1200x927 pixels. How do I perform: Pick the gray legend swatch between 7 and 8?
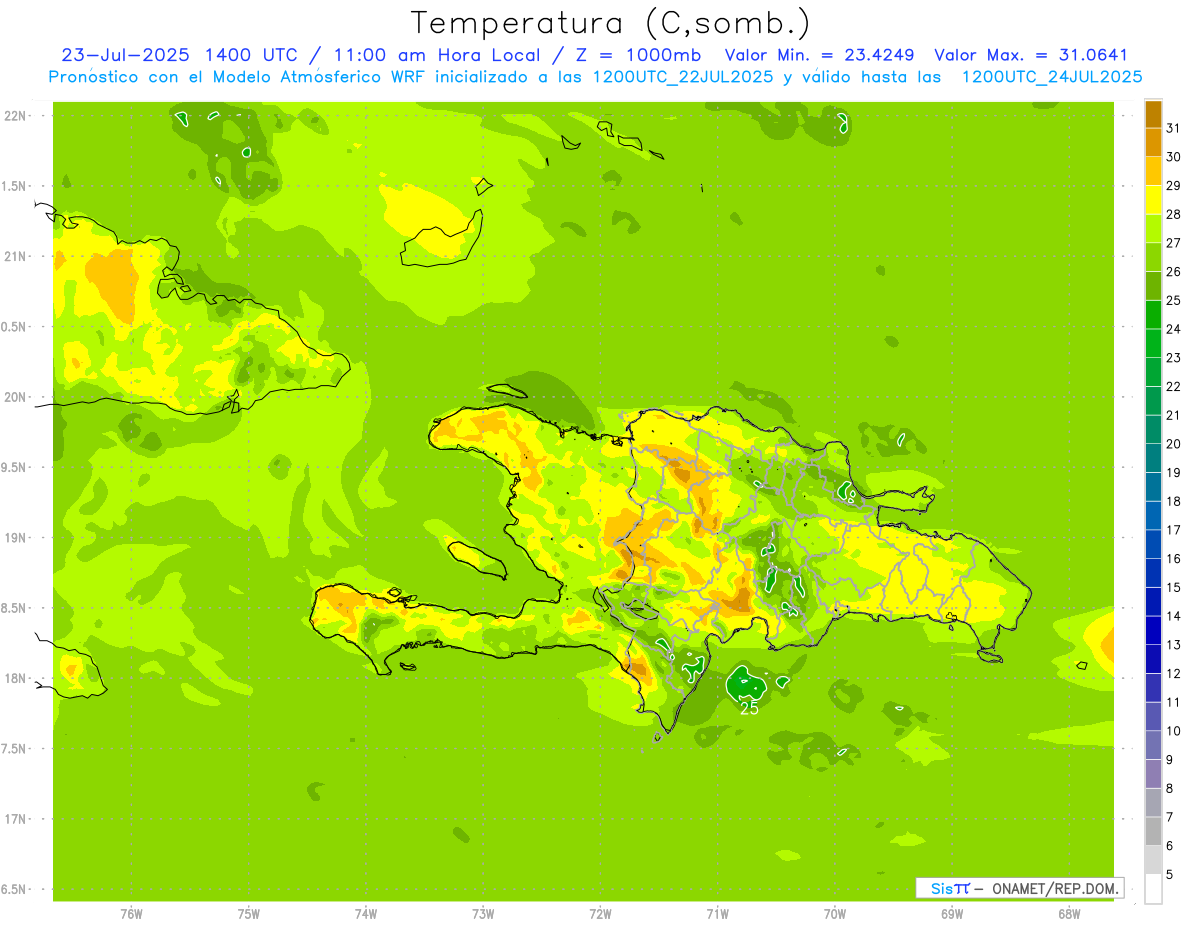[1153, 802]
